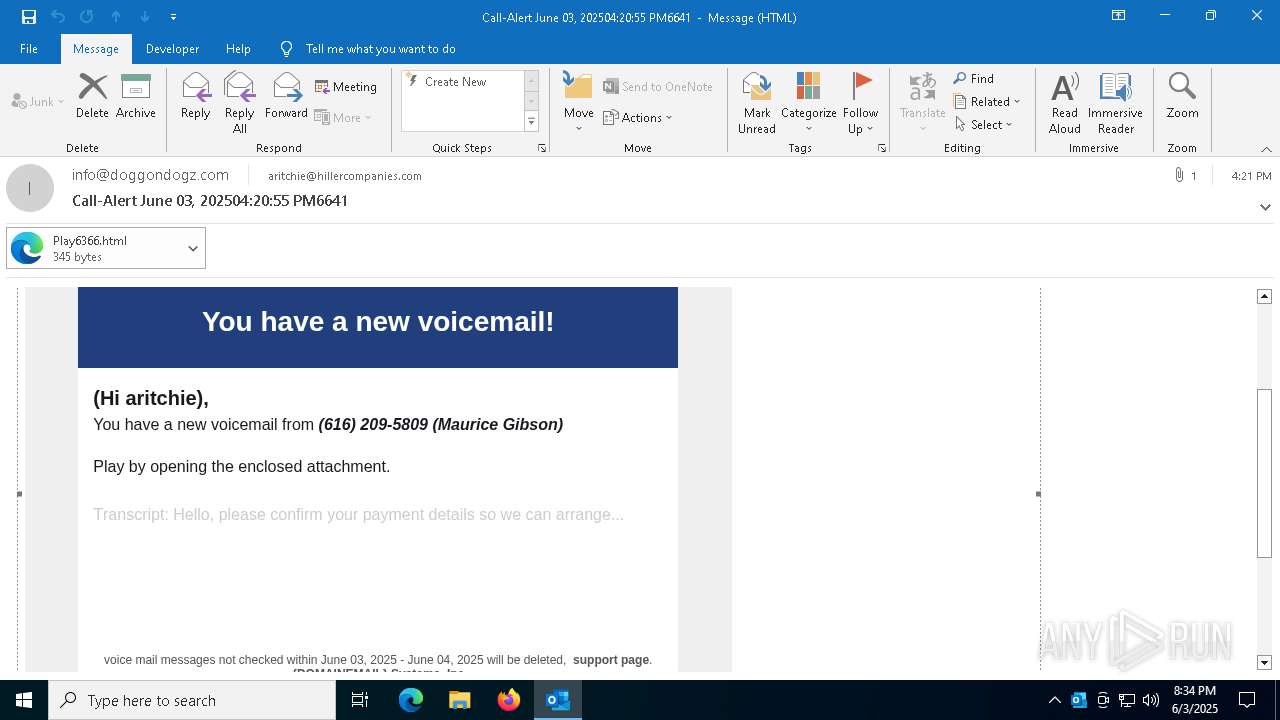This screenshot has height=720, width=1280.
Task: Expand the message header chevron
Action: pyautogui.click(x=1265, y=207)
